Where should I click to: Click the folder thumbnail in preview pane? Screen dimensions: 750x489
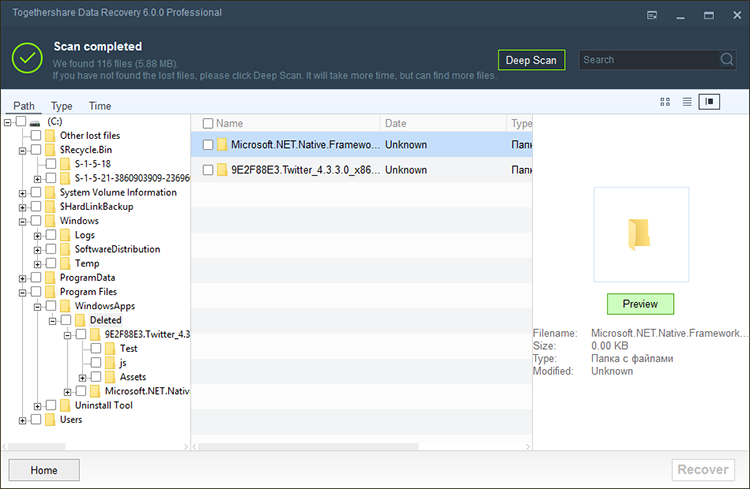639,234
